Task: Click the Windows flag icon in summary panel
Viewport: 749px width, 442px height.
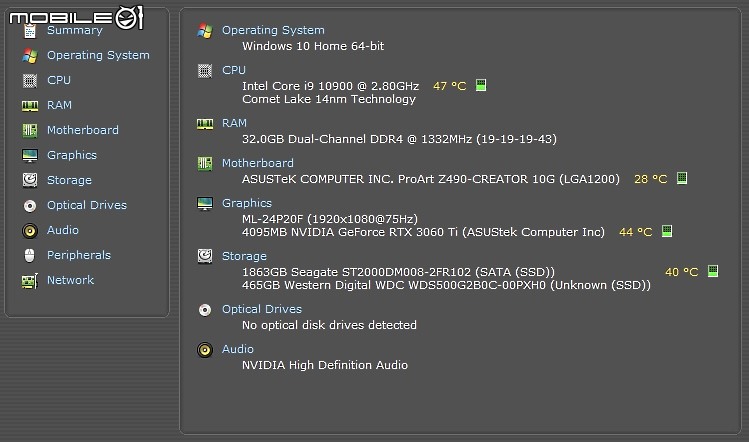Action: [205, 31]
